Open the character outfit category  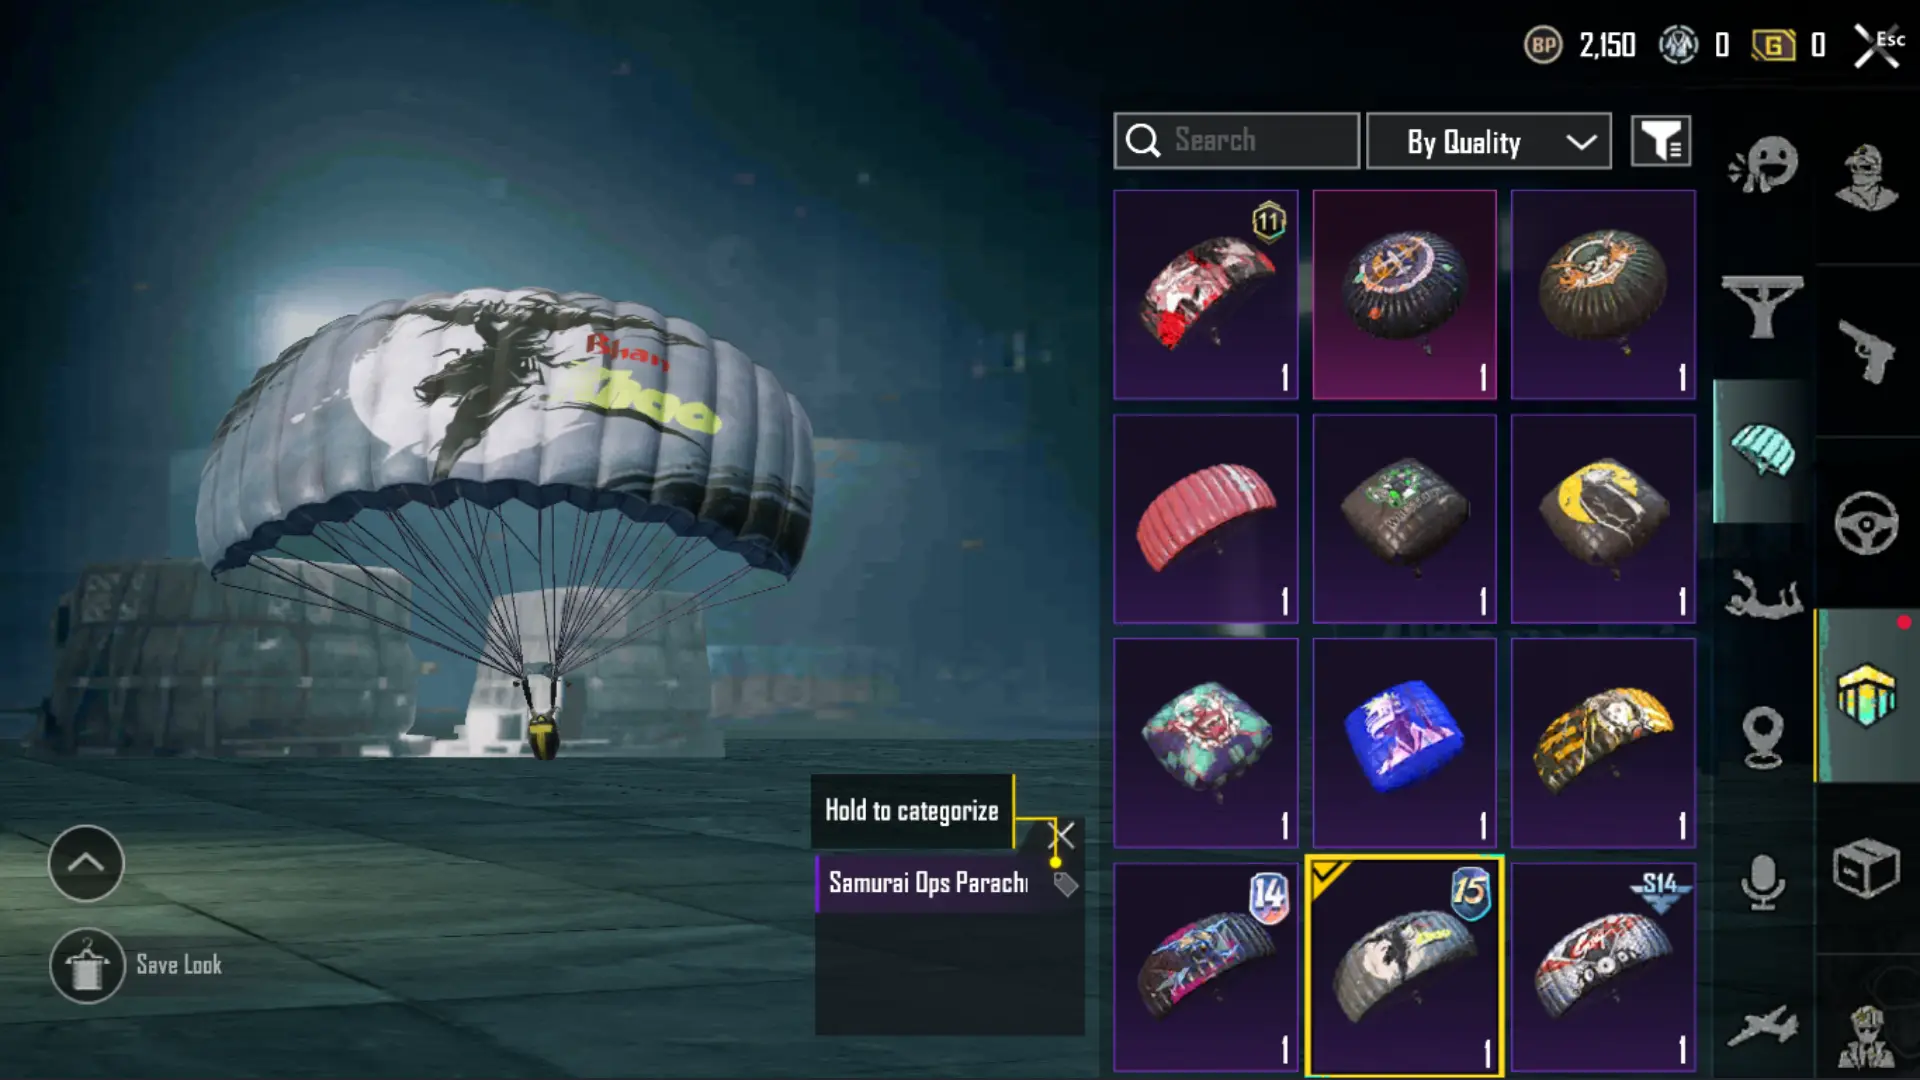(1866, 178)
